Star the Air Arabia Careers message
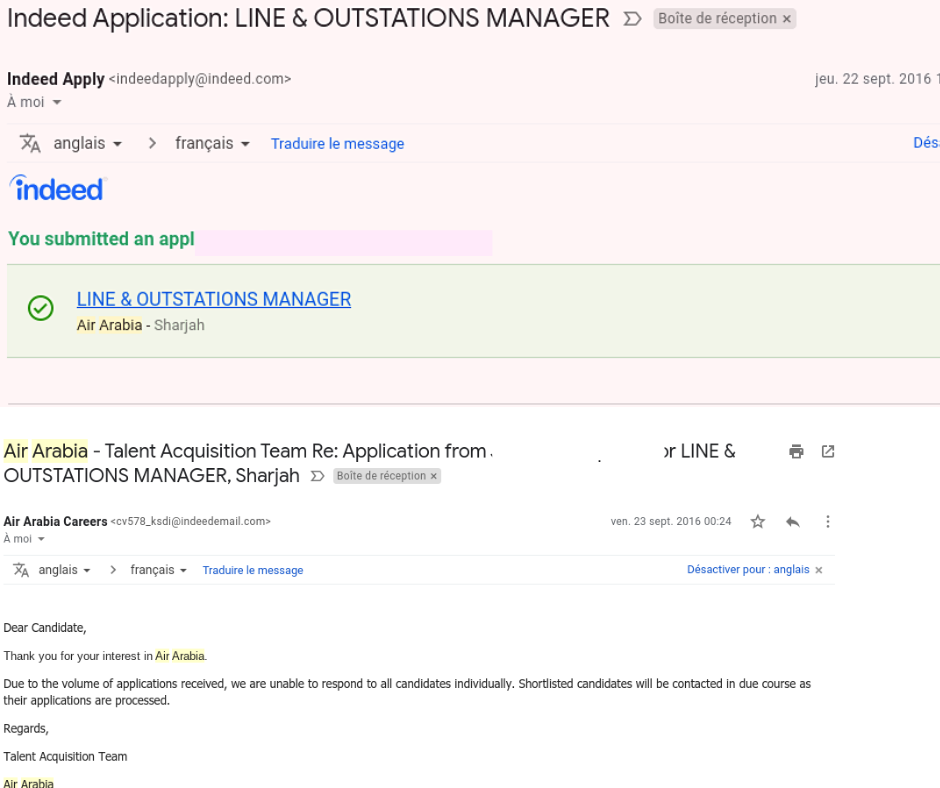The width and height of the screenshot is (940, 788). click(758, 522)
